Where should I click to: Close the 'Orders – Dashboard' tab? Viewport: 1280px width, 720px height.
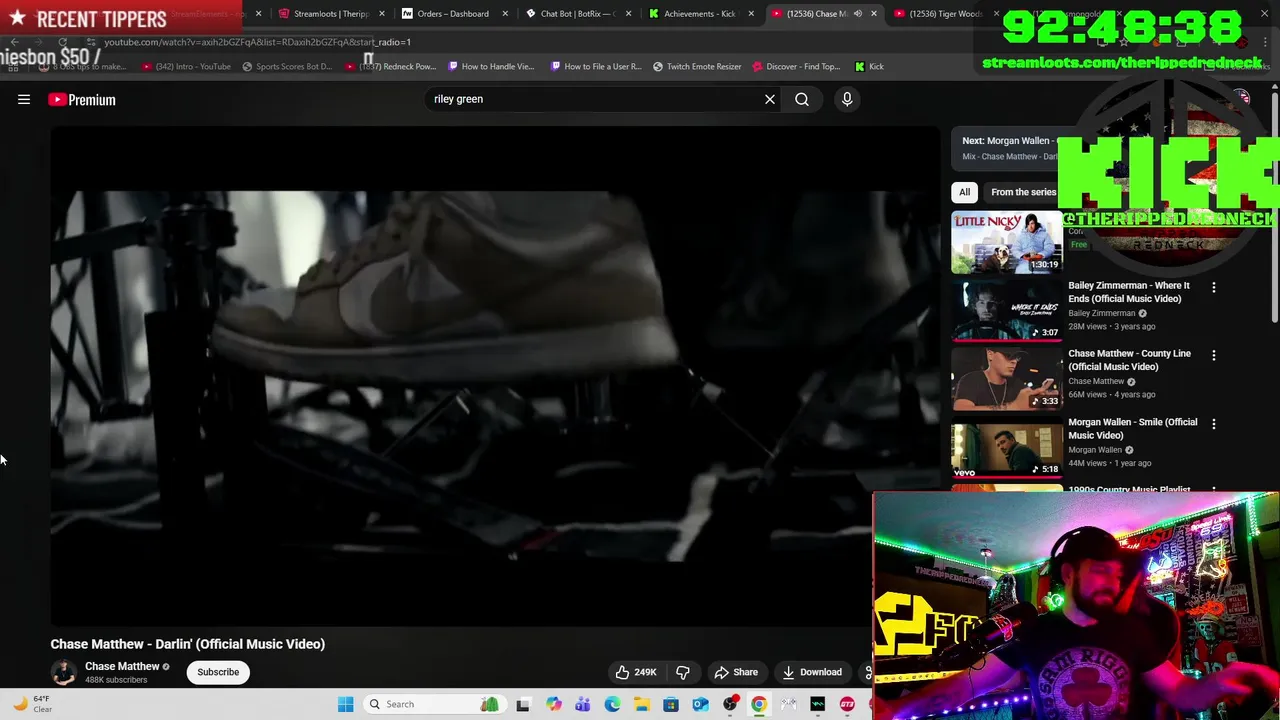[505, 14]
